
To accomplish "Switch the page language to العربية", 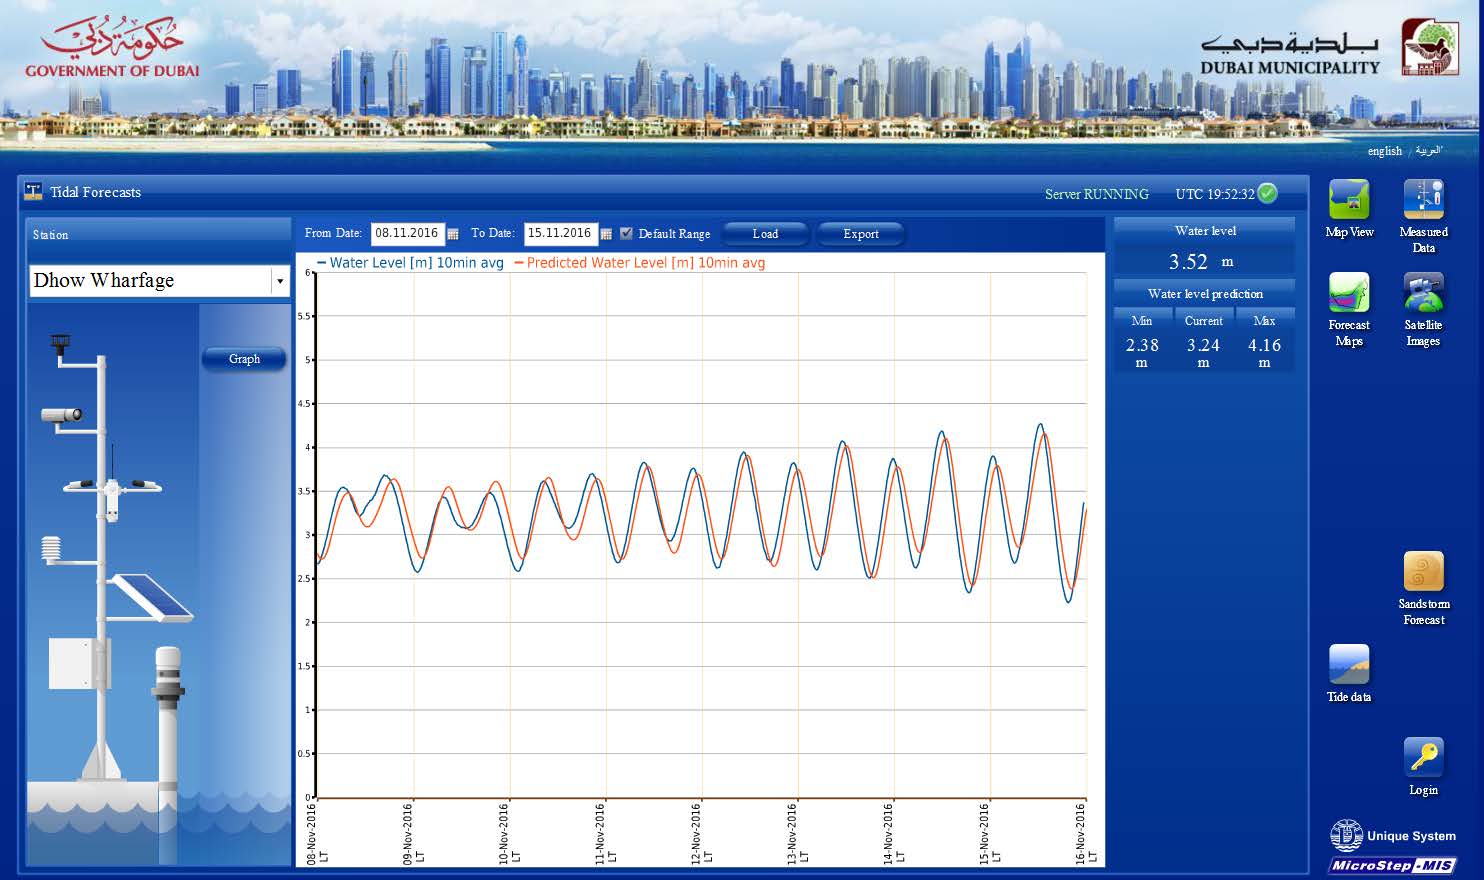I will (x=1427, y=151).
